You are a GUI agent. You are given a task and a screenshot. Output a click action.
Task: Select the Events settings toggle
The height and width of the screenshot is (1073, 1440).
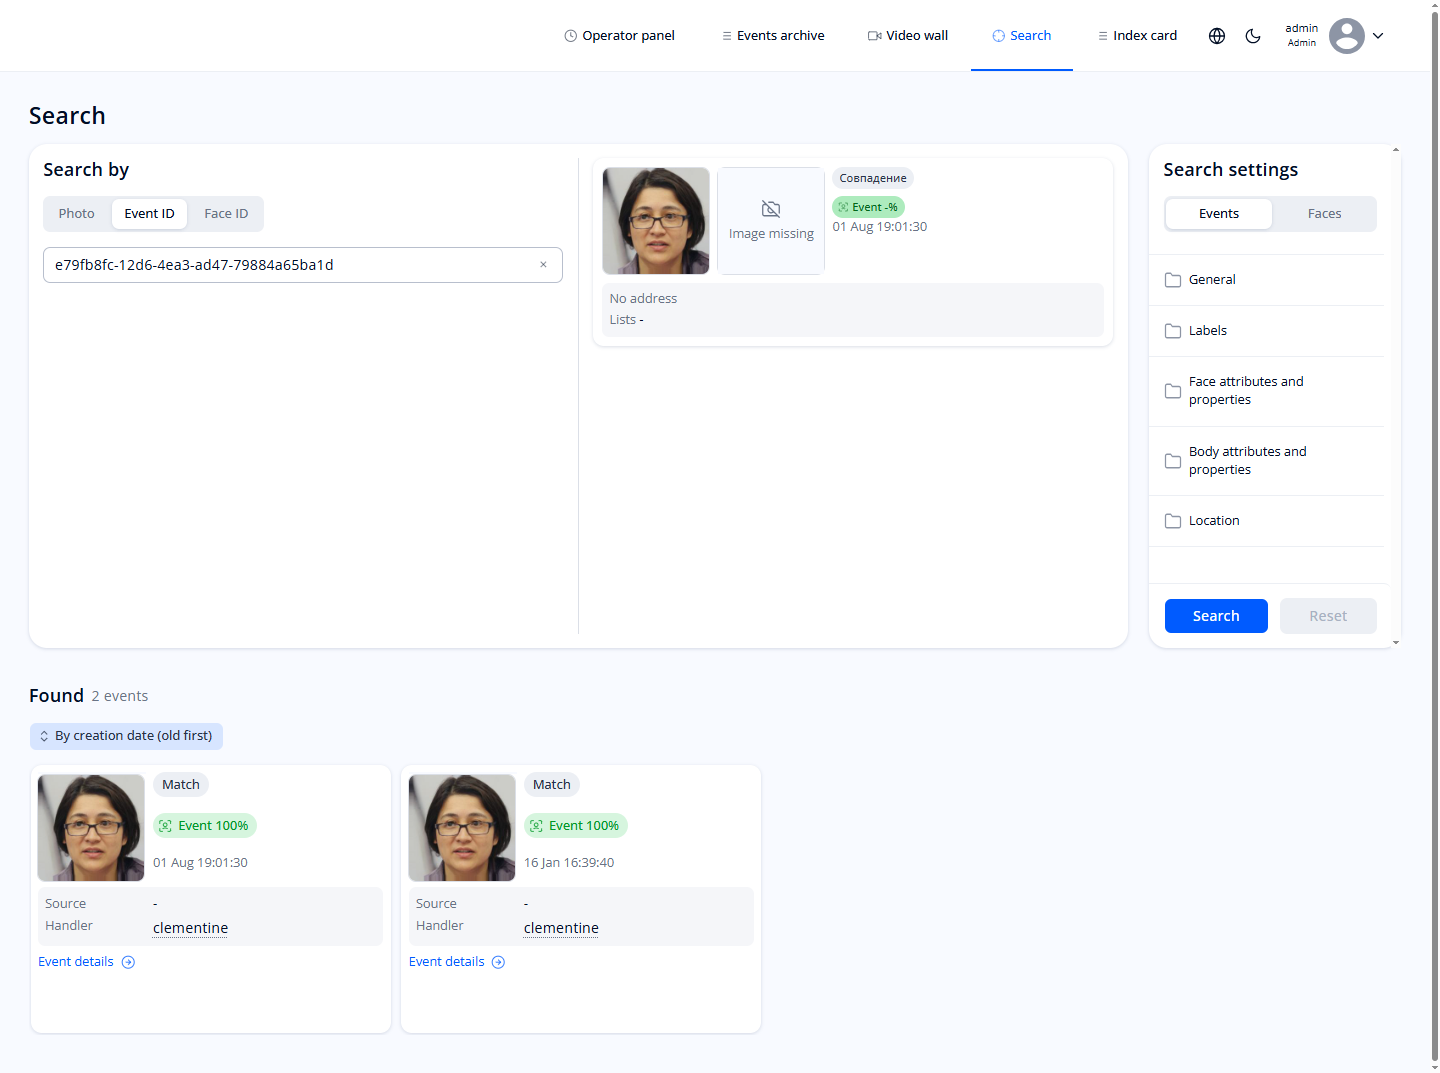[1218, 213]
